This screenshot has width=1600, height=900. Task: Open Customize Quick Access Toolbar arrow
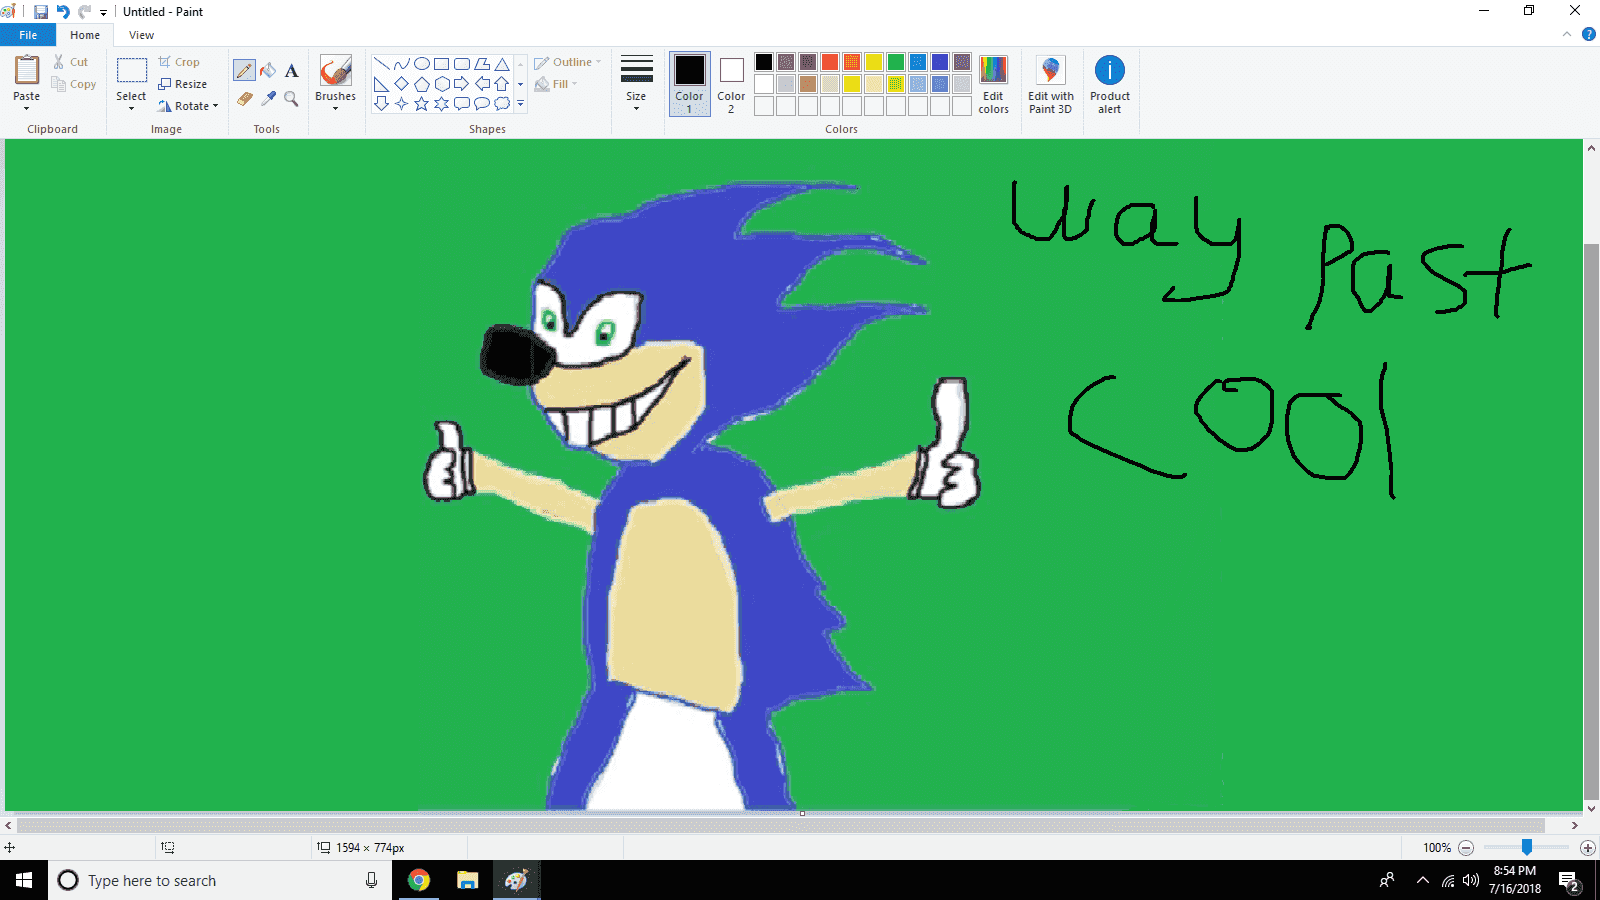[x=103, y=12]
